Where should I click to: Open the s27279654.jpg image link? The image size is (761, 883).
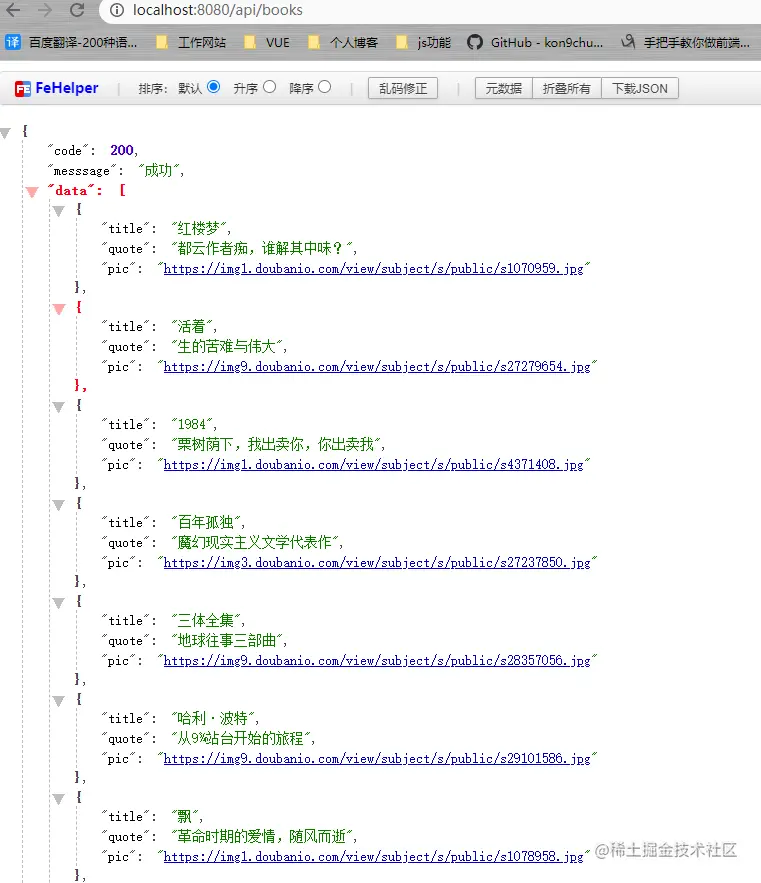pyautogui.click(x=377, y=367)
